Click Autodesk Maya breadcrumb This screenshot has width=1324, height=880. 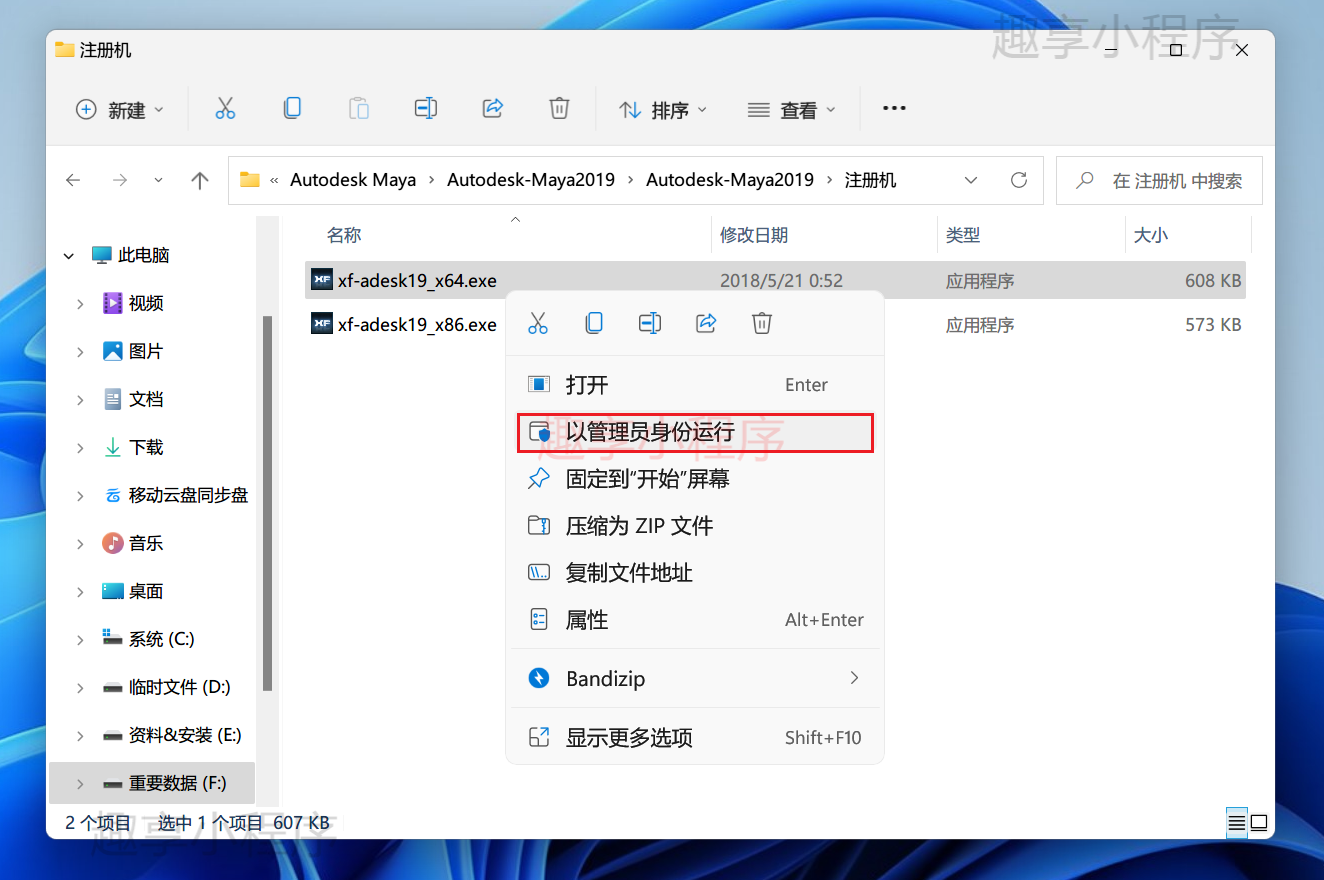tap(353, 180)
